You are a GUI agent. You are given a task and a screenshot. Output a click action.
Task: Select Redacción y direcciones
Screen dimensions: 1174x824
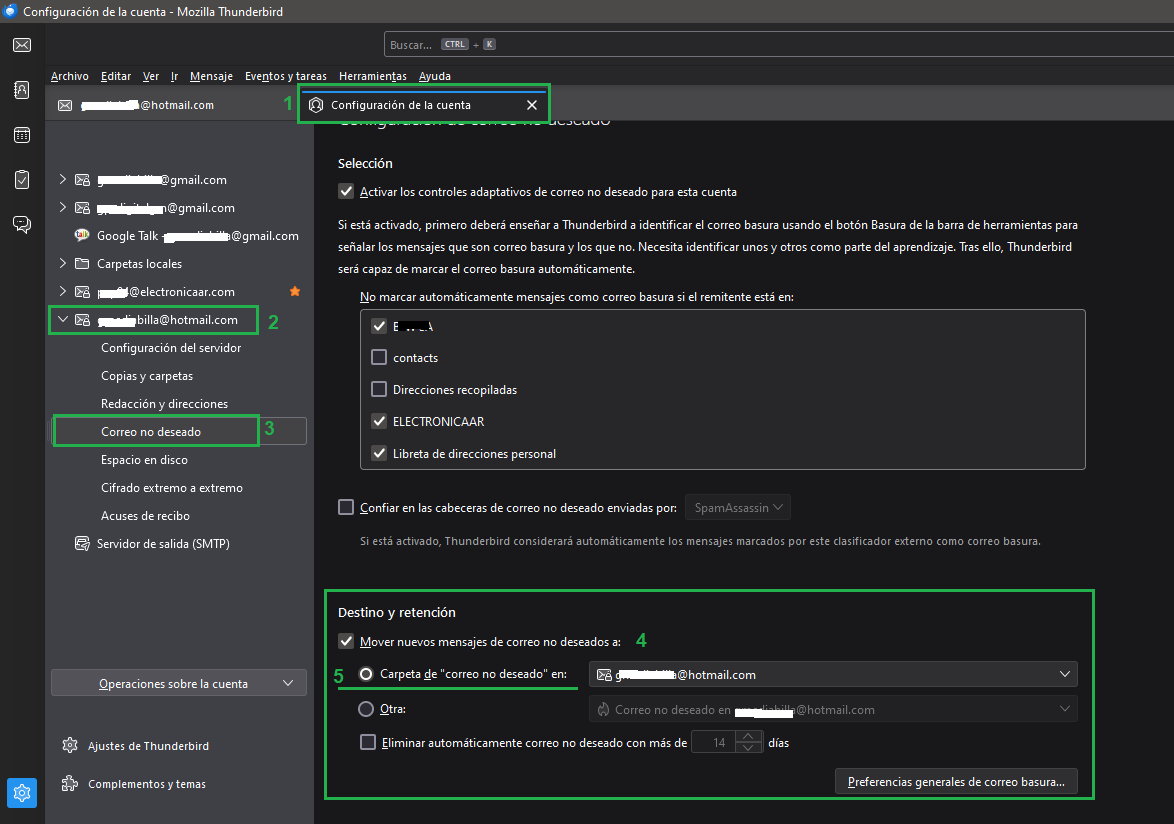[x=165, y=403]
